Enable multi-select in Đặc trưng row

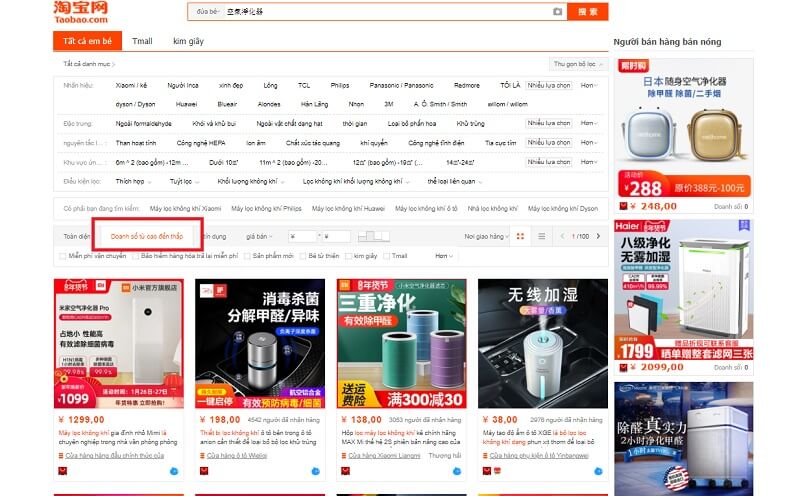point(548,123)
